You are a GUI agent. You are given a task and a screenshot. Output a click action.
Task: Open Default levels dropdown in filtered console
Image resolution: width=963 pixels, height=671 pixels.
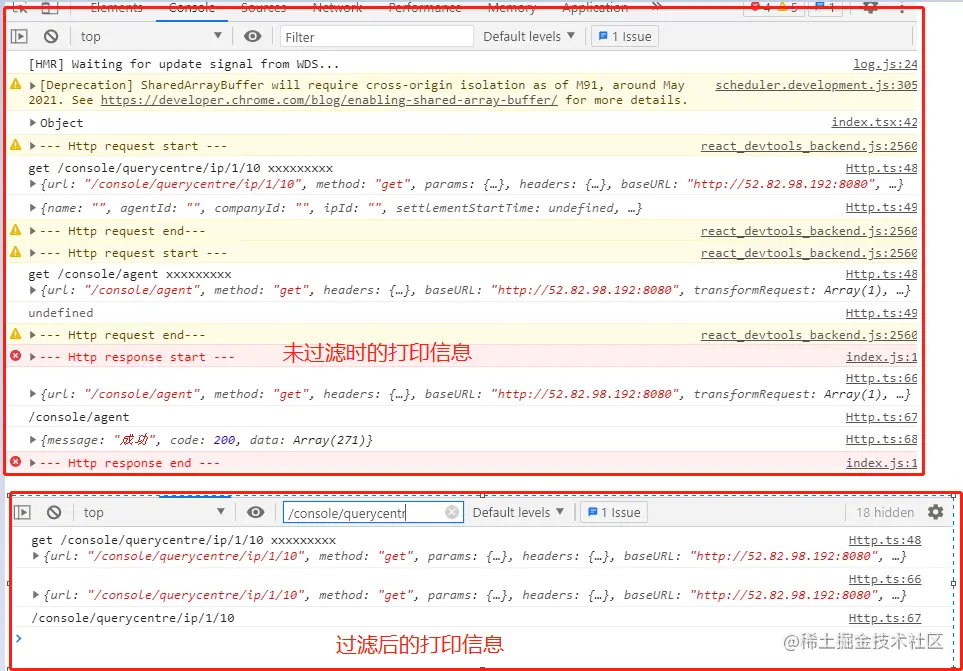pos(518,513)
